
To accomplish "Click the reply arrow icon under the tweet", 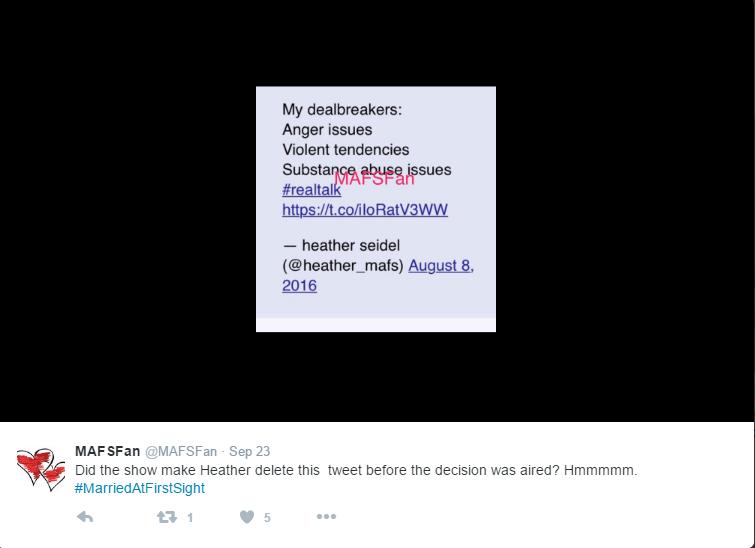I will coord(85,517).
